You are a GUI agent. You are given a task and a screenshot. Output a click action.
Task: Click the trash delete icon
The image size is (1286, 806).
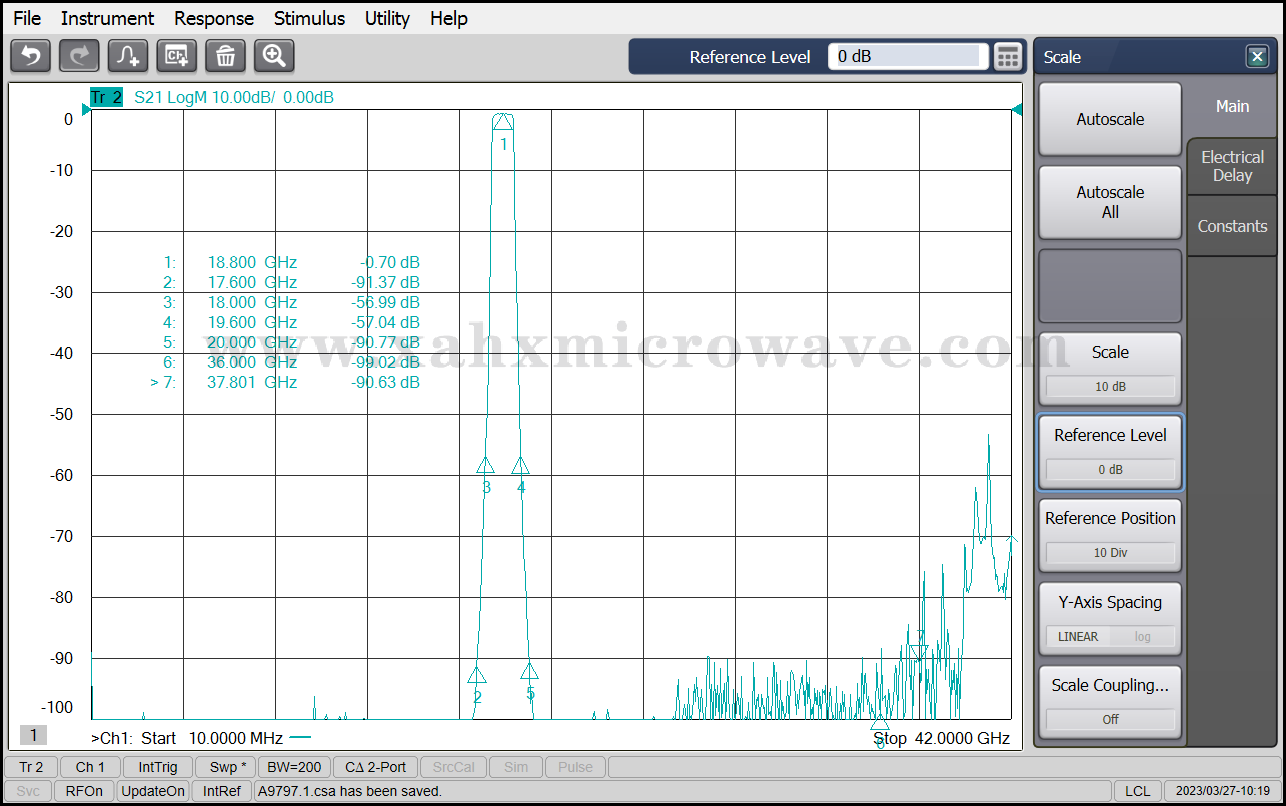pos(225,56)
